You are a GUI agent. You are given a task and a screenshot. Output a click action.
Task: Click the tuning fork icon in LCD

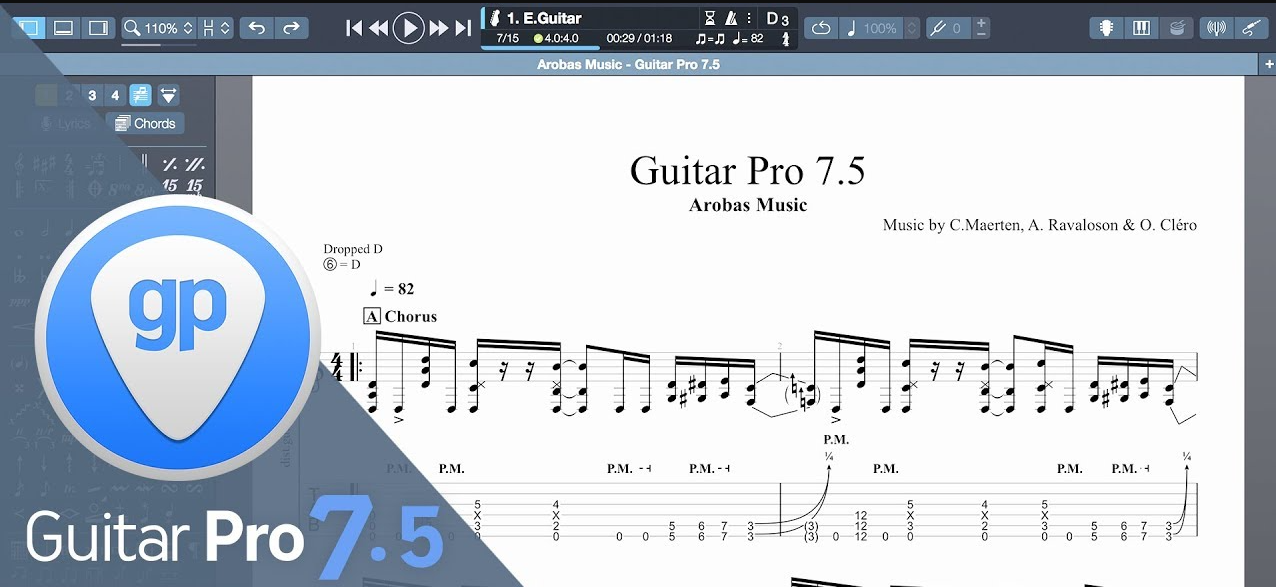tap(785, 39)
